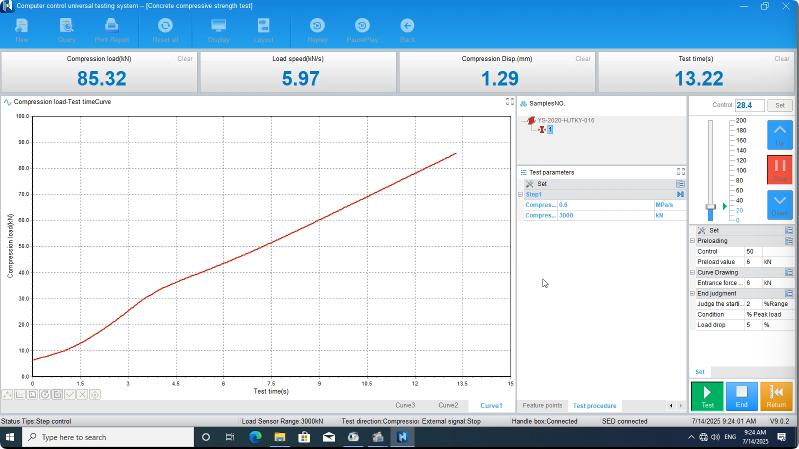Click the red sample icon of YS-2020-HJTKY-016

[531, 120]
